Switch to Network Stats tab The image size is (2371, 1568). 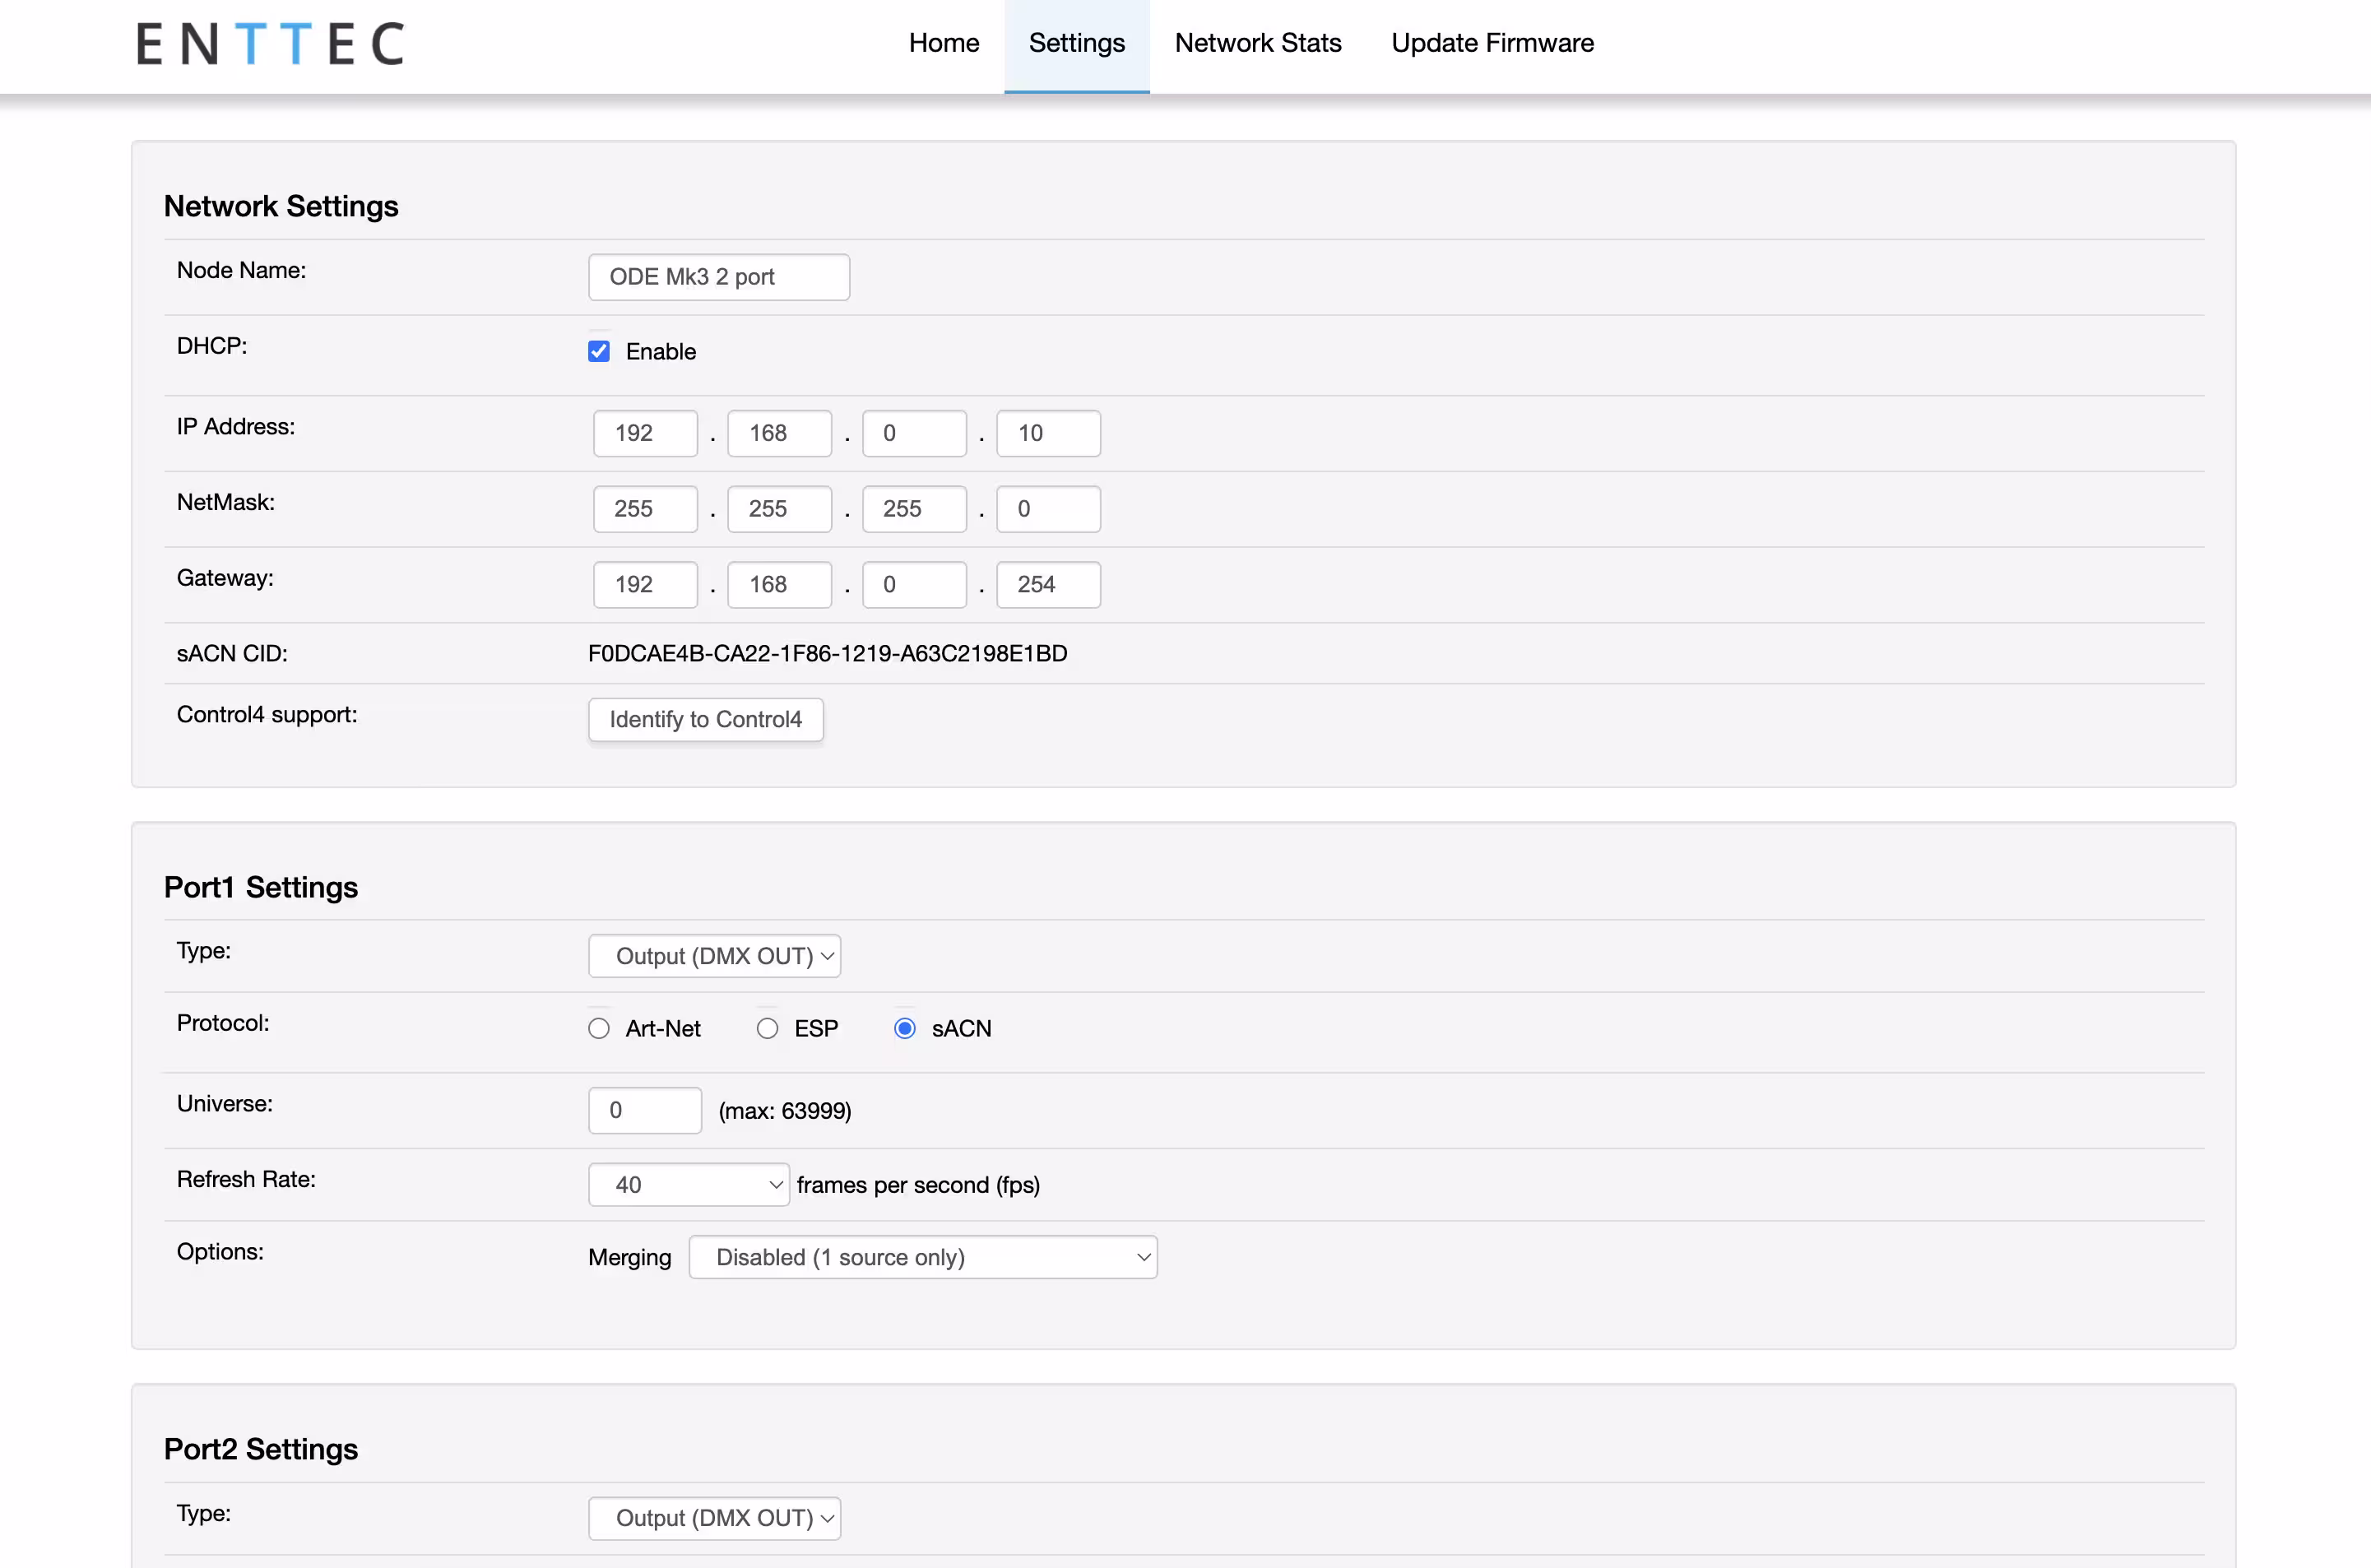(x=1257, y=43)
